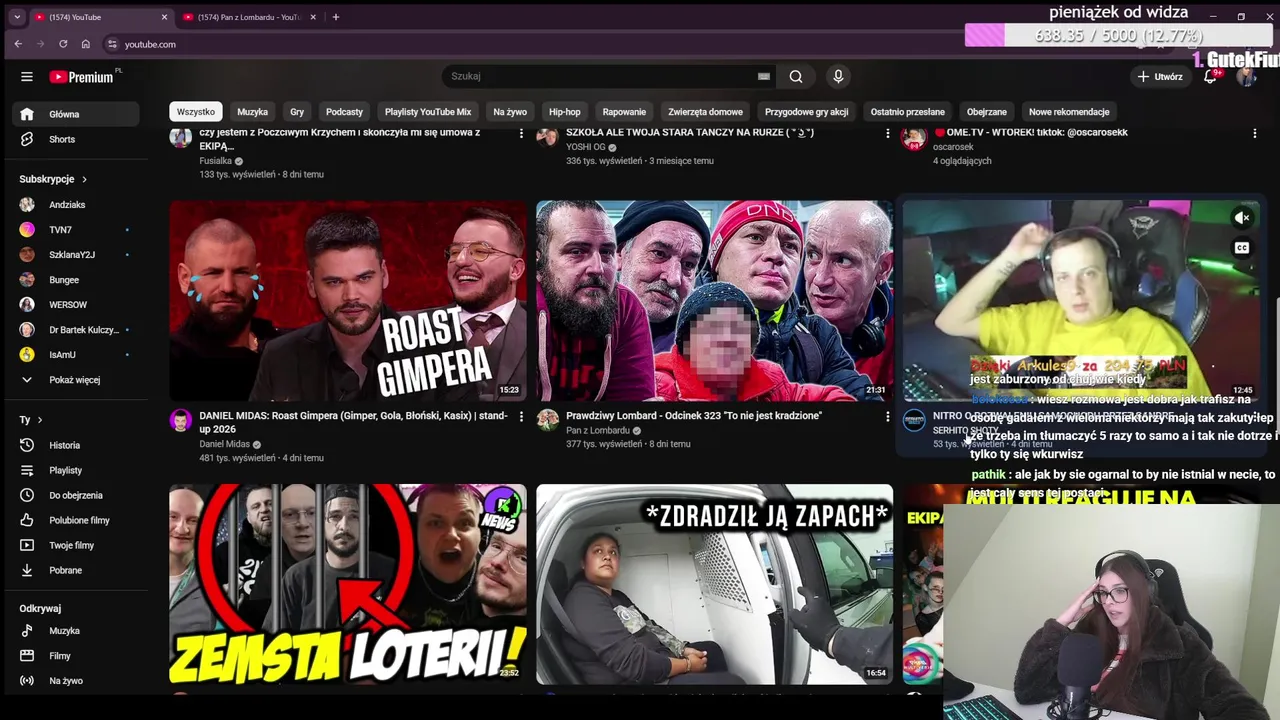Select the Playlisty YouTube Mix chip
This screenshot has width=1280, height=720.
tap(428, 112)
